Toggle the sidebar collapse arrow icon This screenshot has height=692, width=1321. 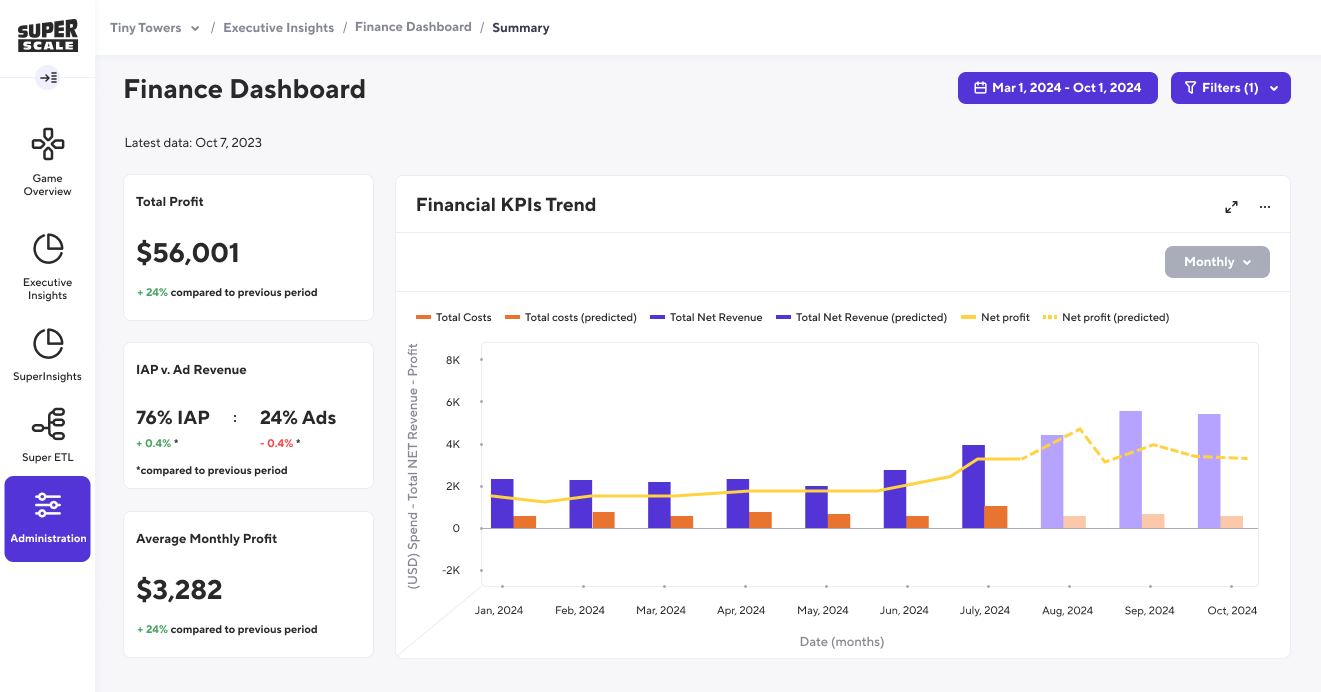(x=48, y=77)
